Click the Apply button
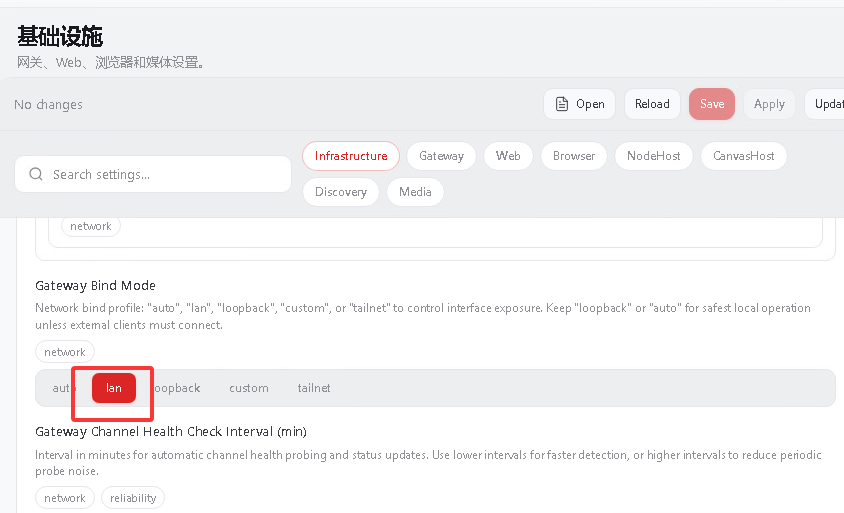844x513 pixels. click(769, 104)
